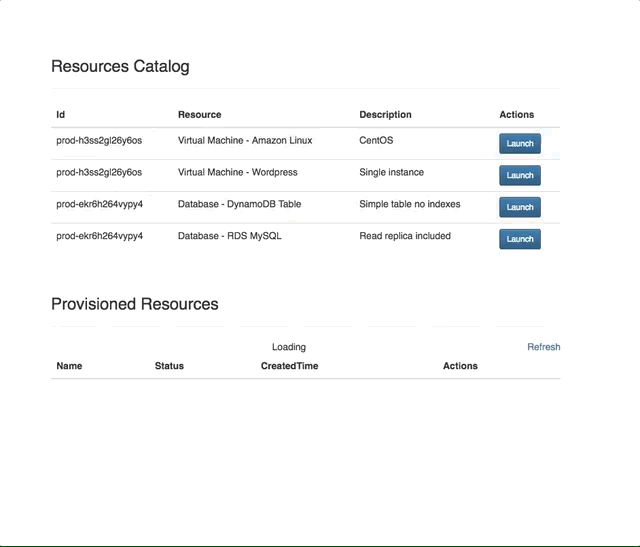Click the 'Description' column header

pyautogui.click(x=385, y=115)
